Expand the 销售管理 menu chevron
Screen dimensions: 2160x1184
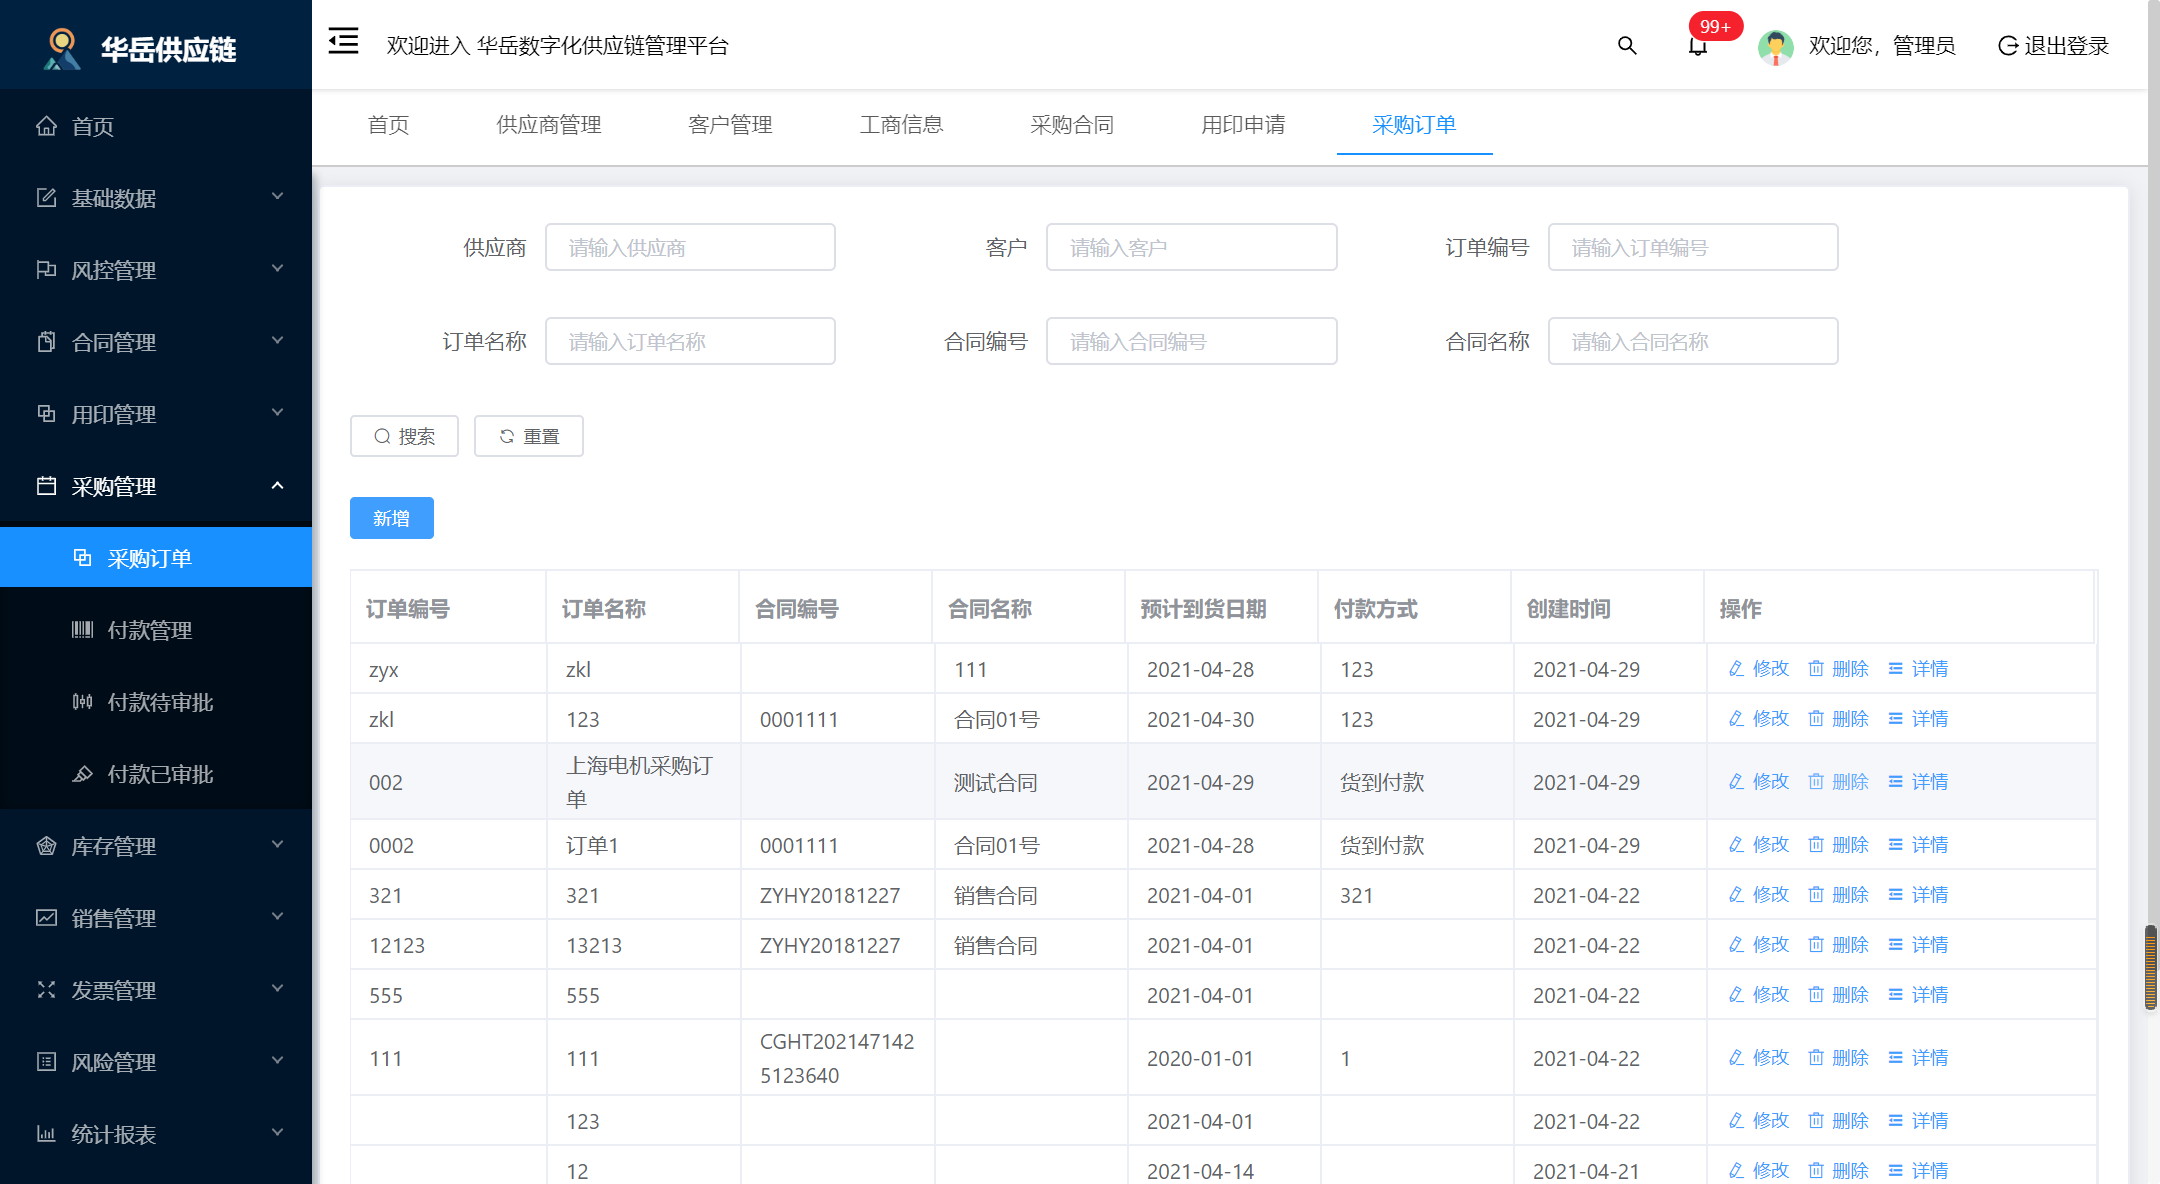[x=278, y=917]
